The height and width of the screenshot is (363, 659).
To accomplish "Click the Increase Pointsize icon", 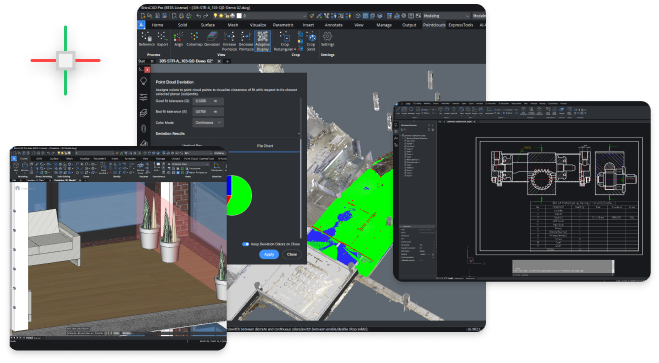I will [229, 41].
